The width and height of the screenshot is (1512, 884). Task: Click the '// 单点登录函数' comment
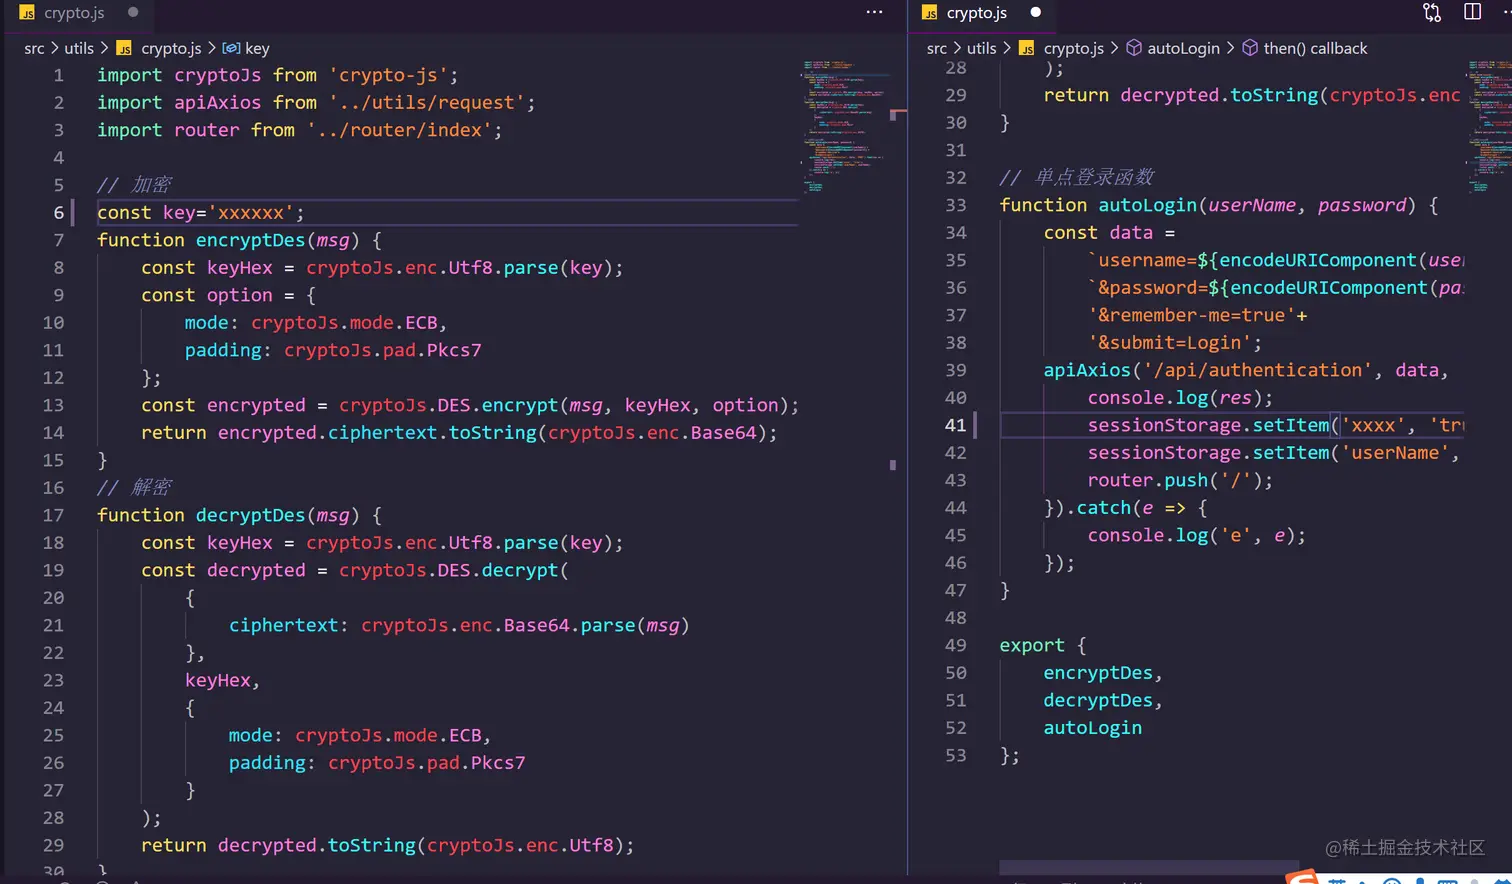[x=1077, y=177]
